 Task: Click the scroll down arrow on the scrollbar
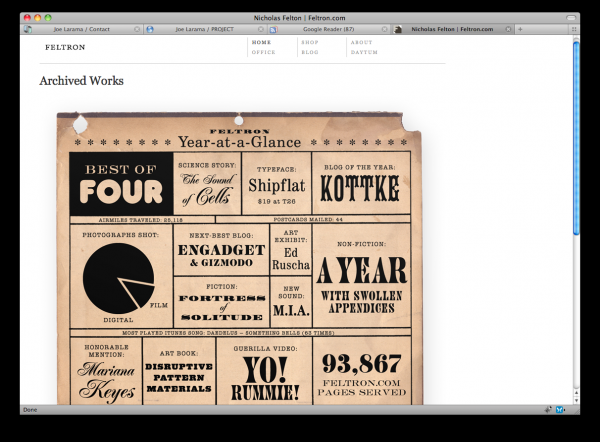point(575,398)
